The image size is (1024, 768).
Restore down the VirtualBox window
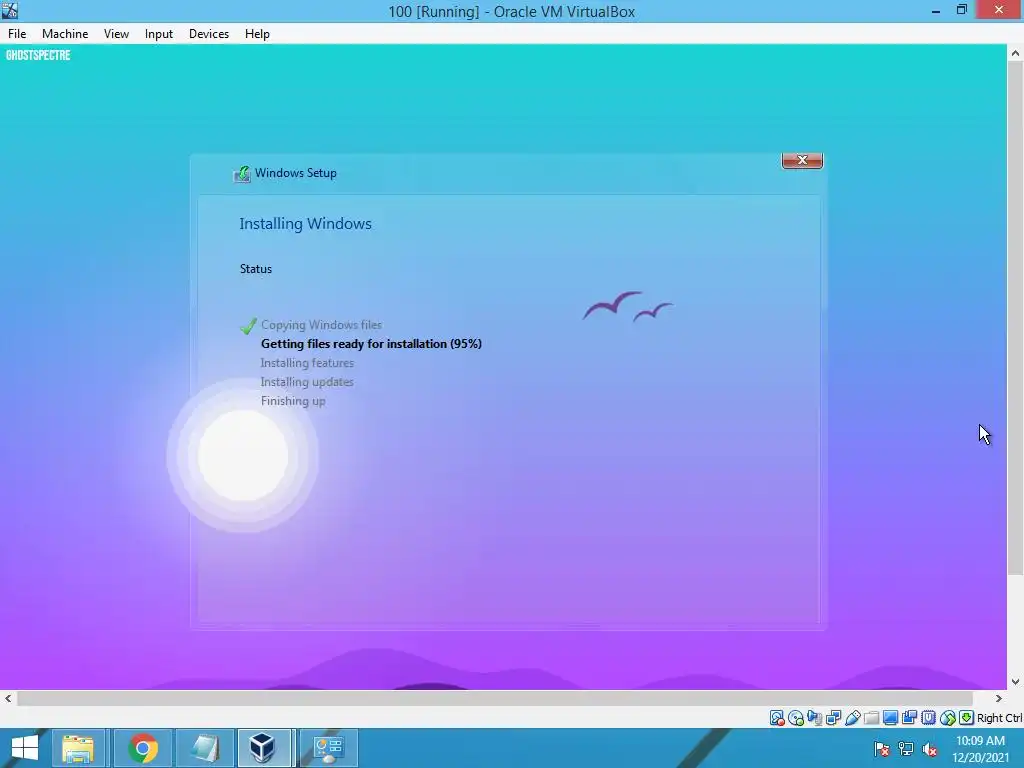(962, 10)
